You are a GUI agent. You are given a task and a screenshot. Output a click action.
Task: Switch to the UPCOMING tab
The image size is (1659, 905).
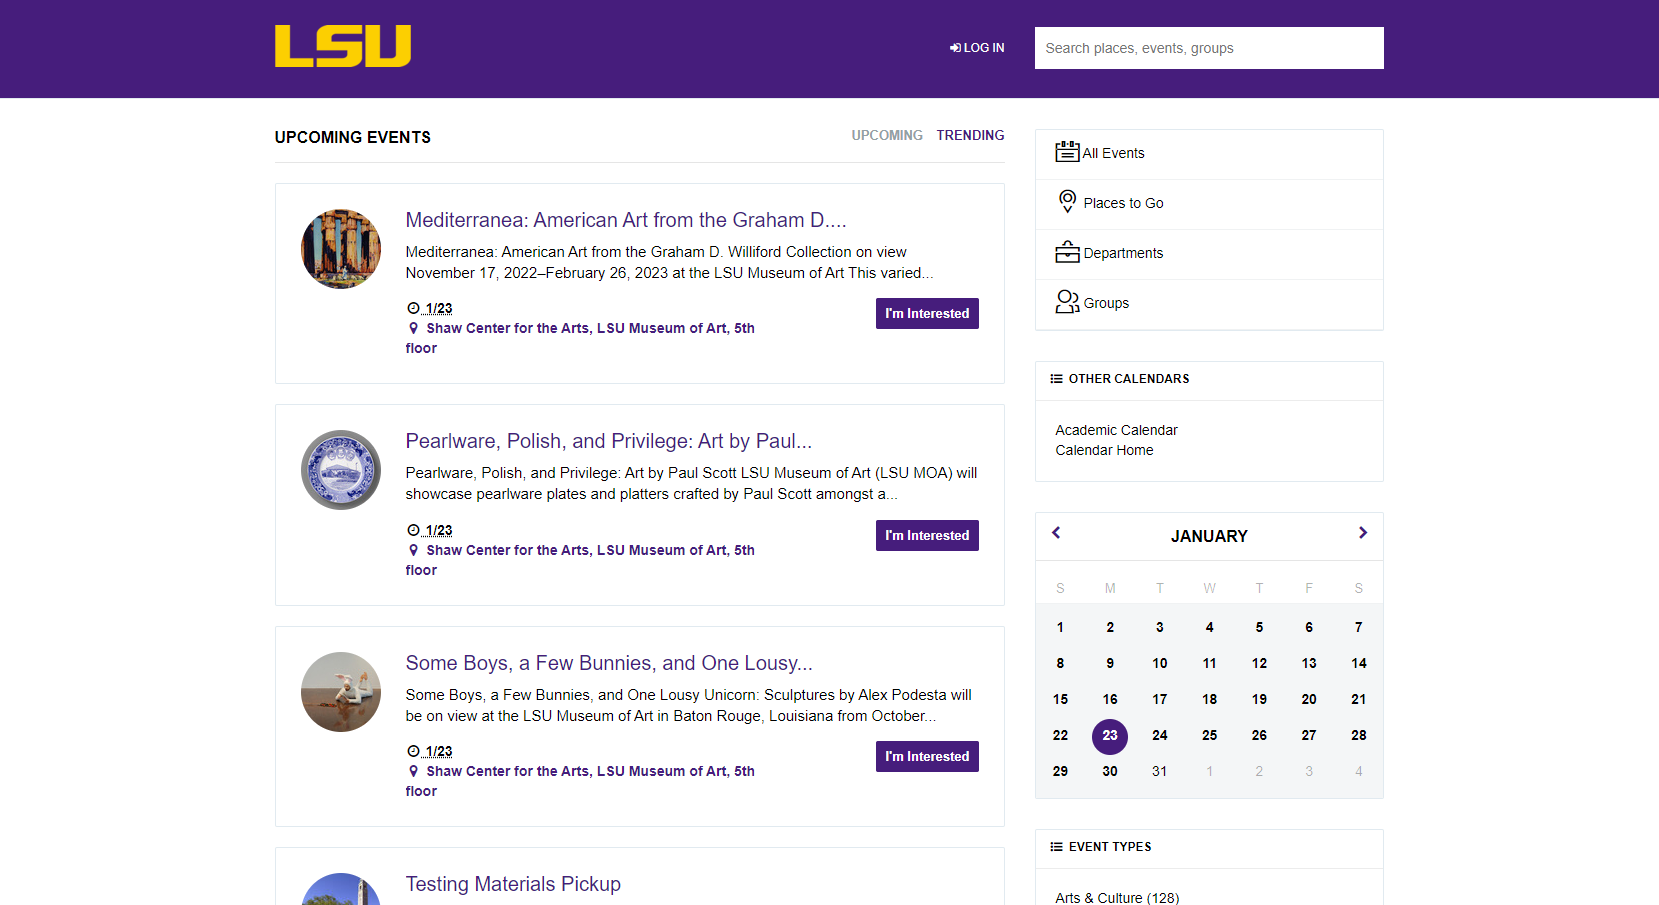click(x=887, y=135)
